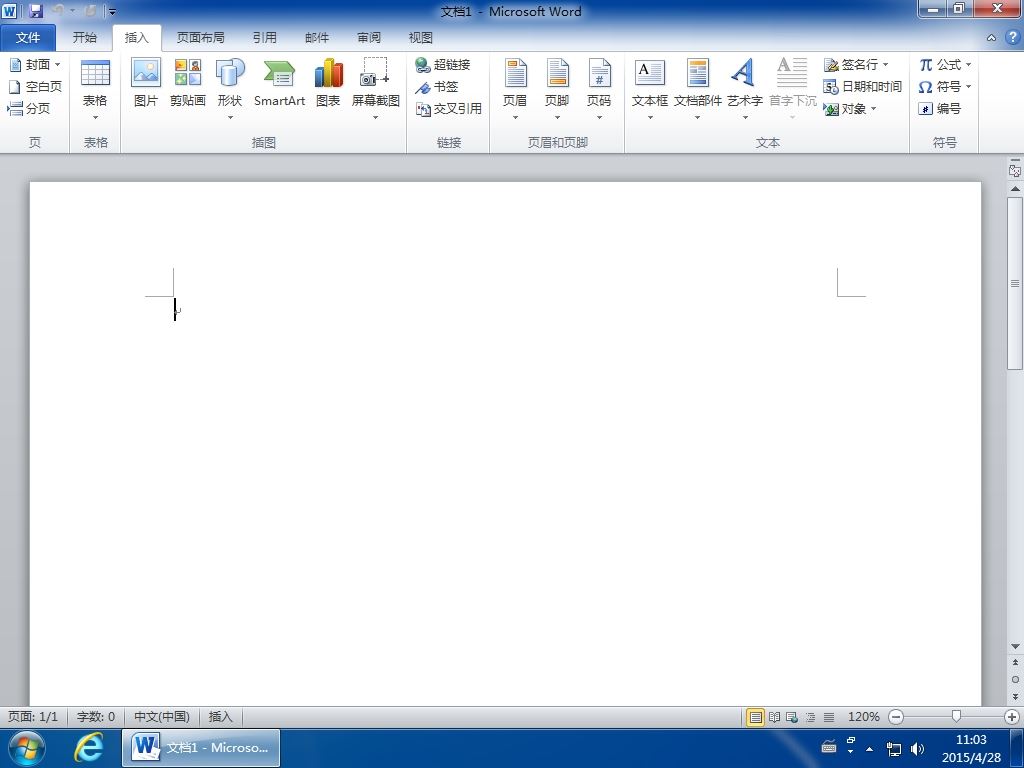The height and width of the screenshot is (768, 1024).
Task: Click the vertical scrollbar thumb
Action: pos(1015,283)
